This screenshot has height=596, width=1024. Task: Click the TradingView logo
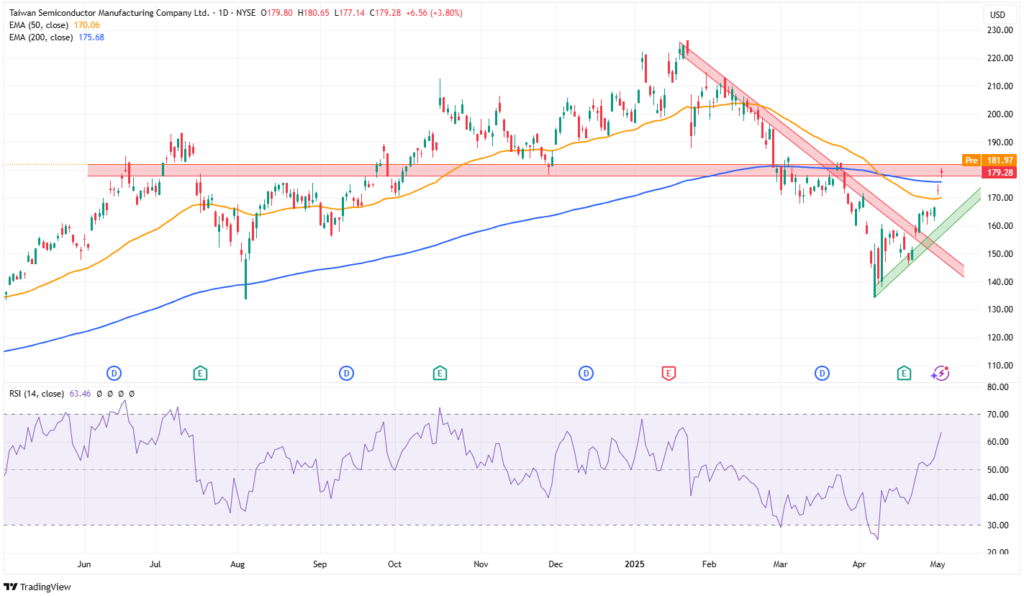pyautogui.click(x=37, y=587)
